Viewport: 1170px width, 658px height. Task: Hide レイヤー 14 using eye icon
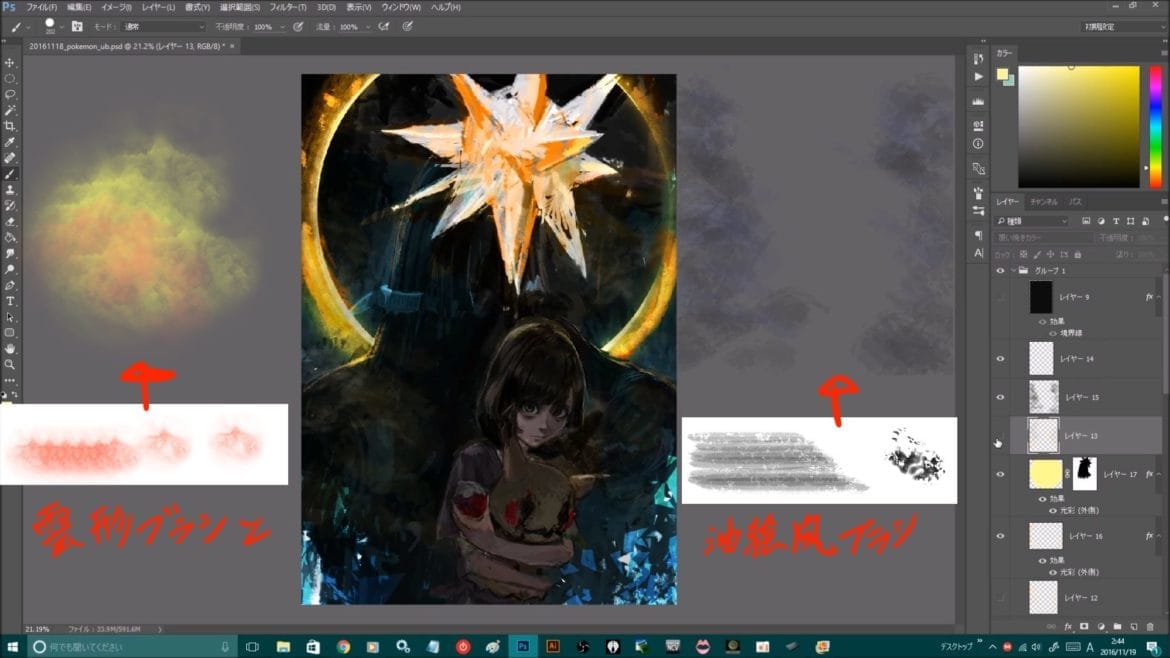coord(1000,357)
